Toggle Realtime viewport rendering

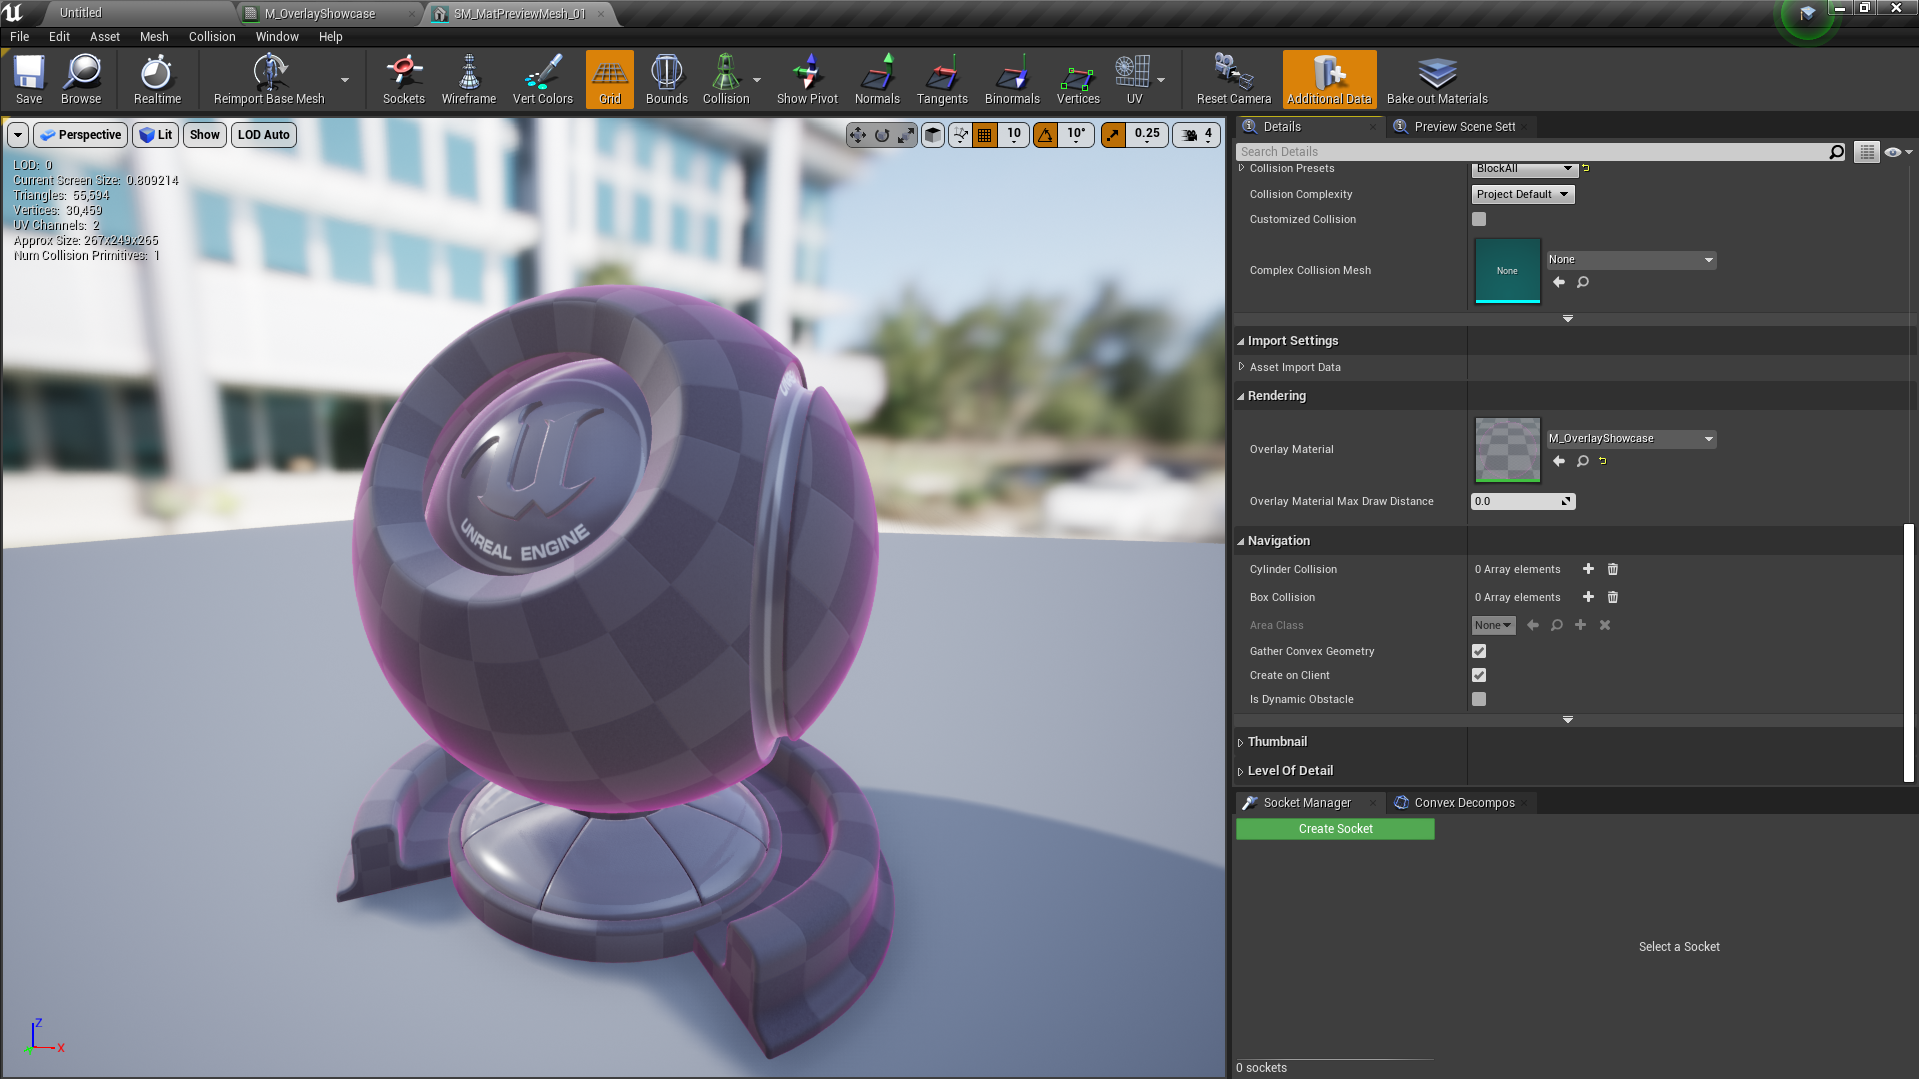[x=156, y=79]
